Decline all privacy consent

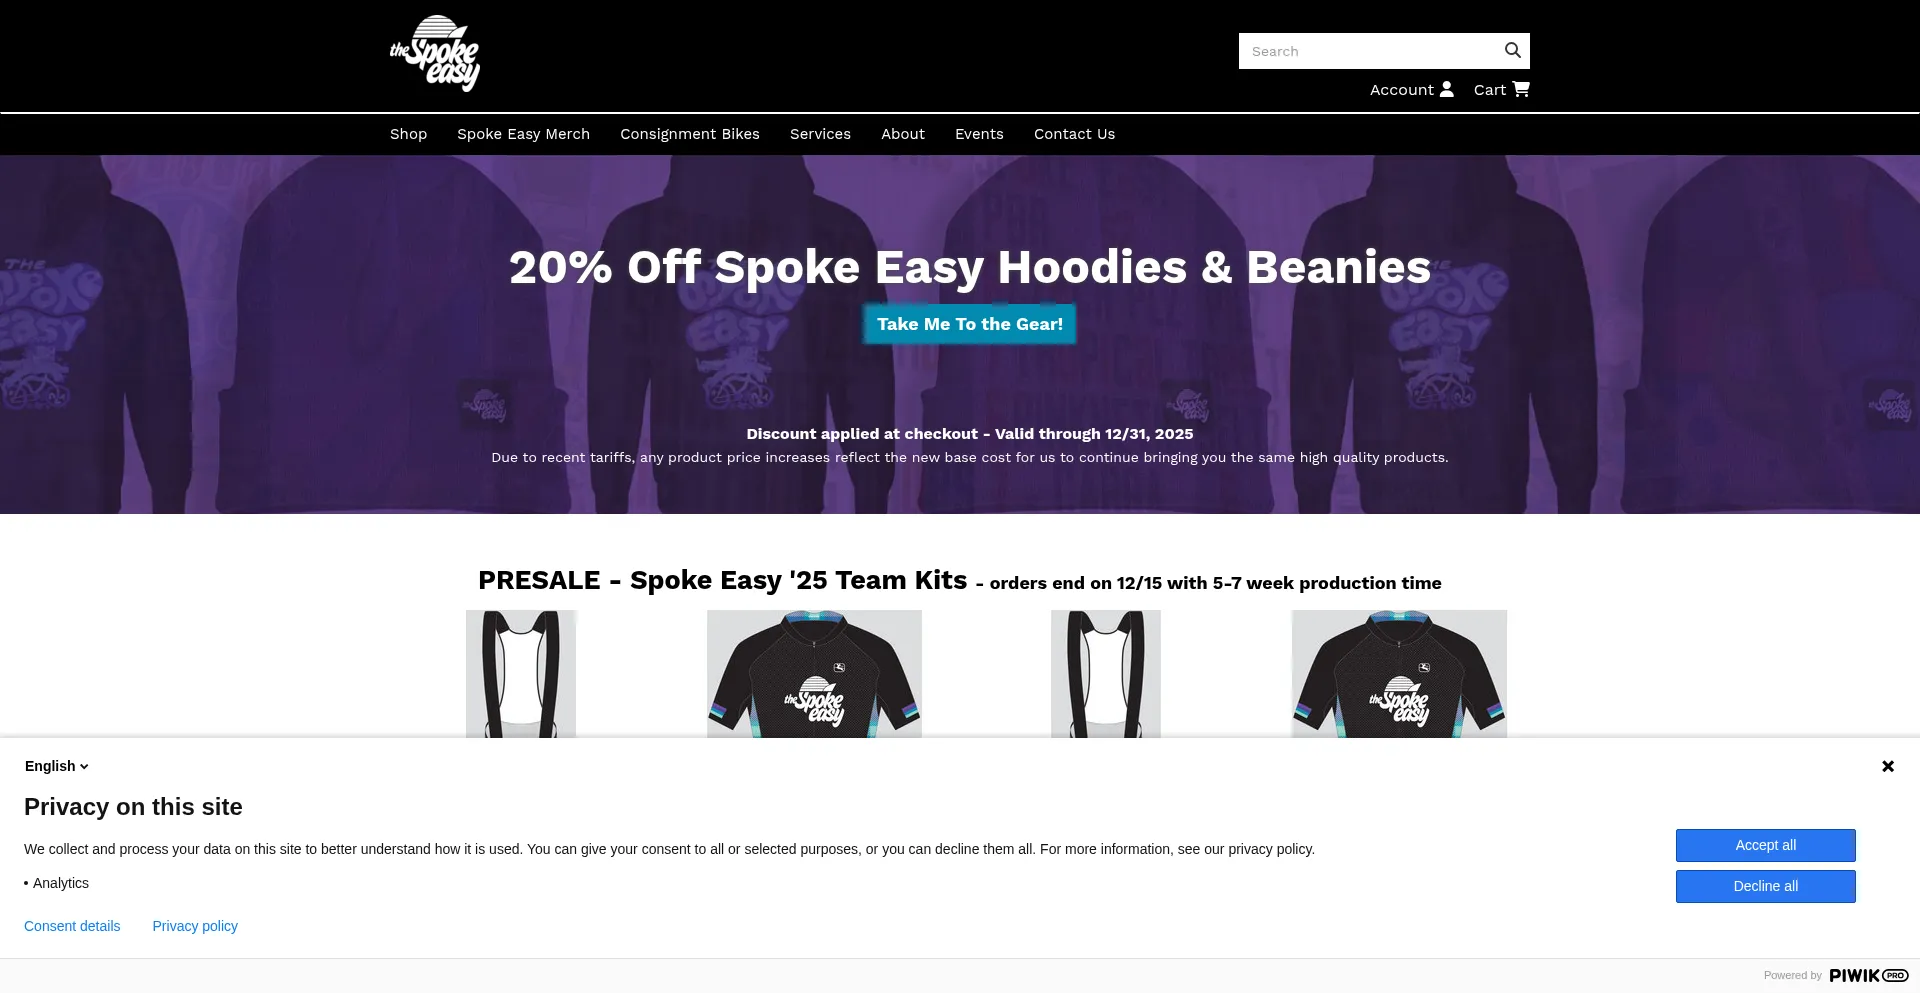tap(1766, 886)
